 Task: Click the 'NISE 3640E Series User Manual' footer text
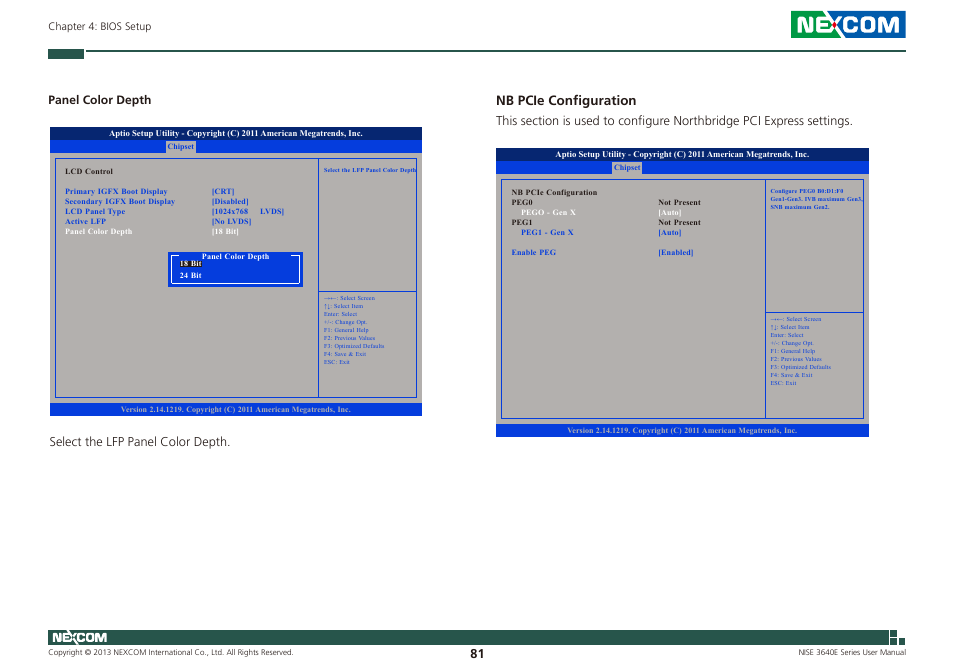click(x=852, y=653)
